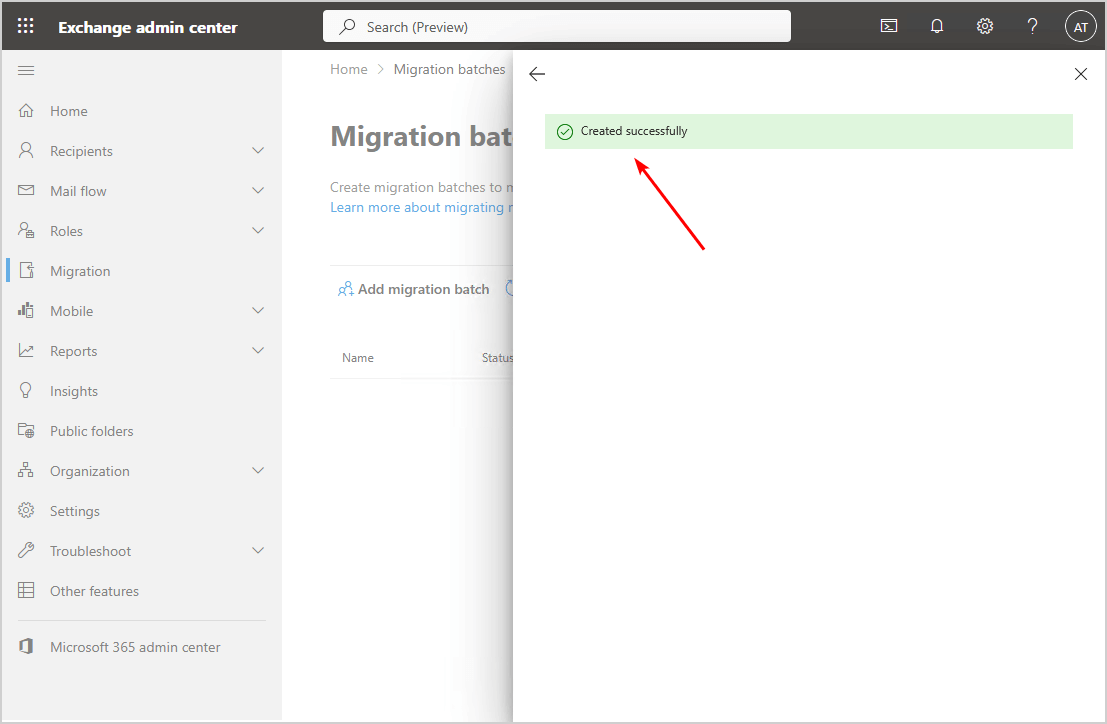
Task: Open the app launcher waffle icon
Action: click(26, 27)
